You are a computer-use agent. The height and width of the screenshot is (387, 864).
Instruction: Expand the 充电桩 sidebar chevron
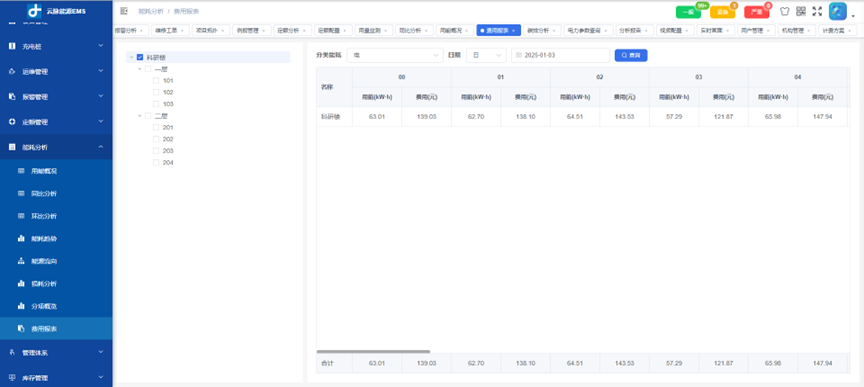coord(101,46)
